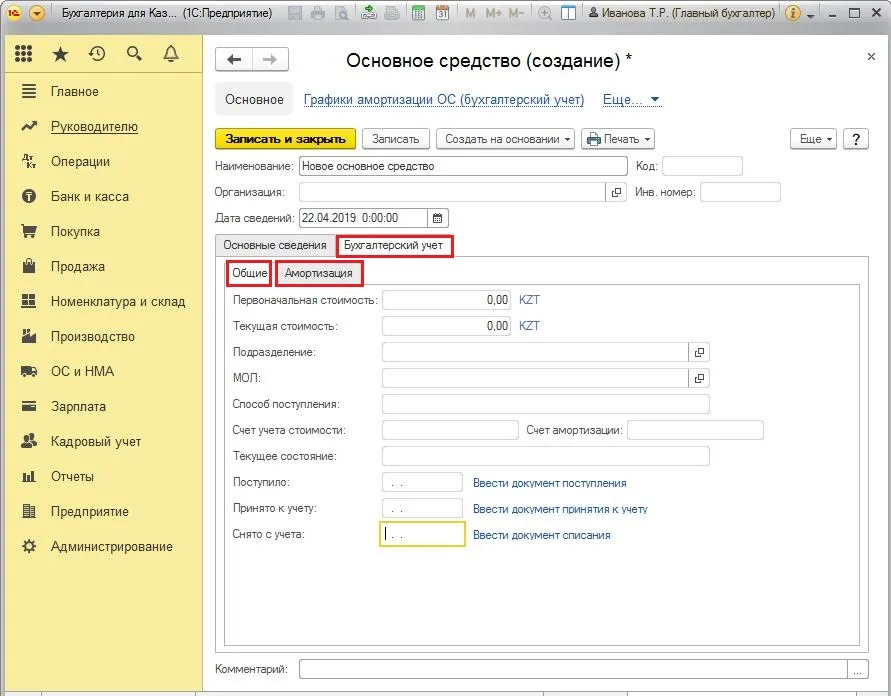This screenshot has width=891, height=696.
Task: Open Графики амортизации ОС (бухгалтерский учет) link
Action: [444, 100]
